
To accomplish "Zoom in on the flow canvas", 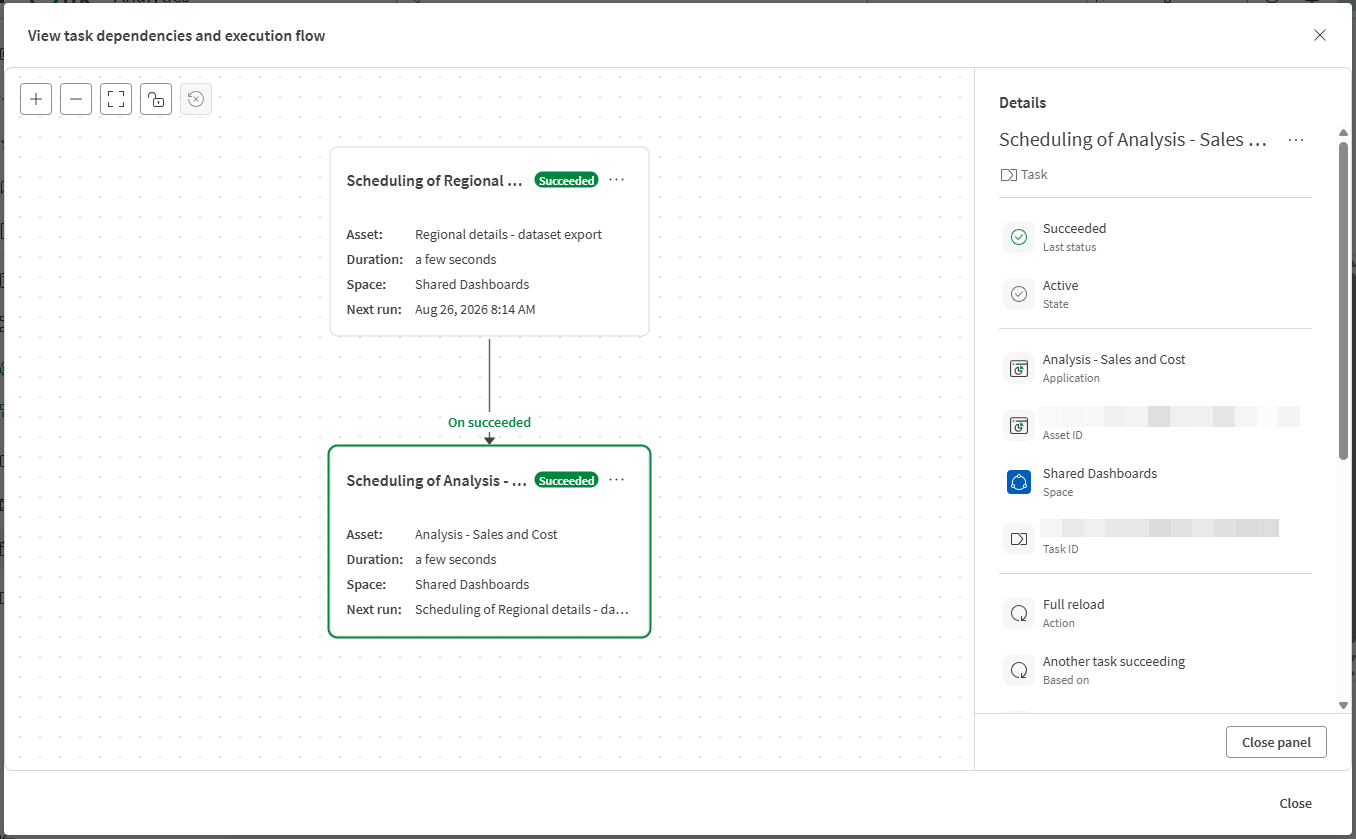I will (36, 99).
